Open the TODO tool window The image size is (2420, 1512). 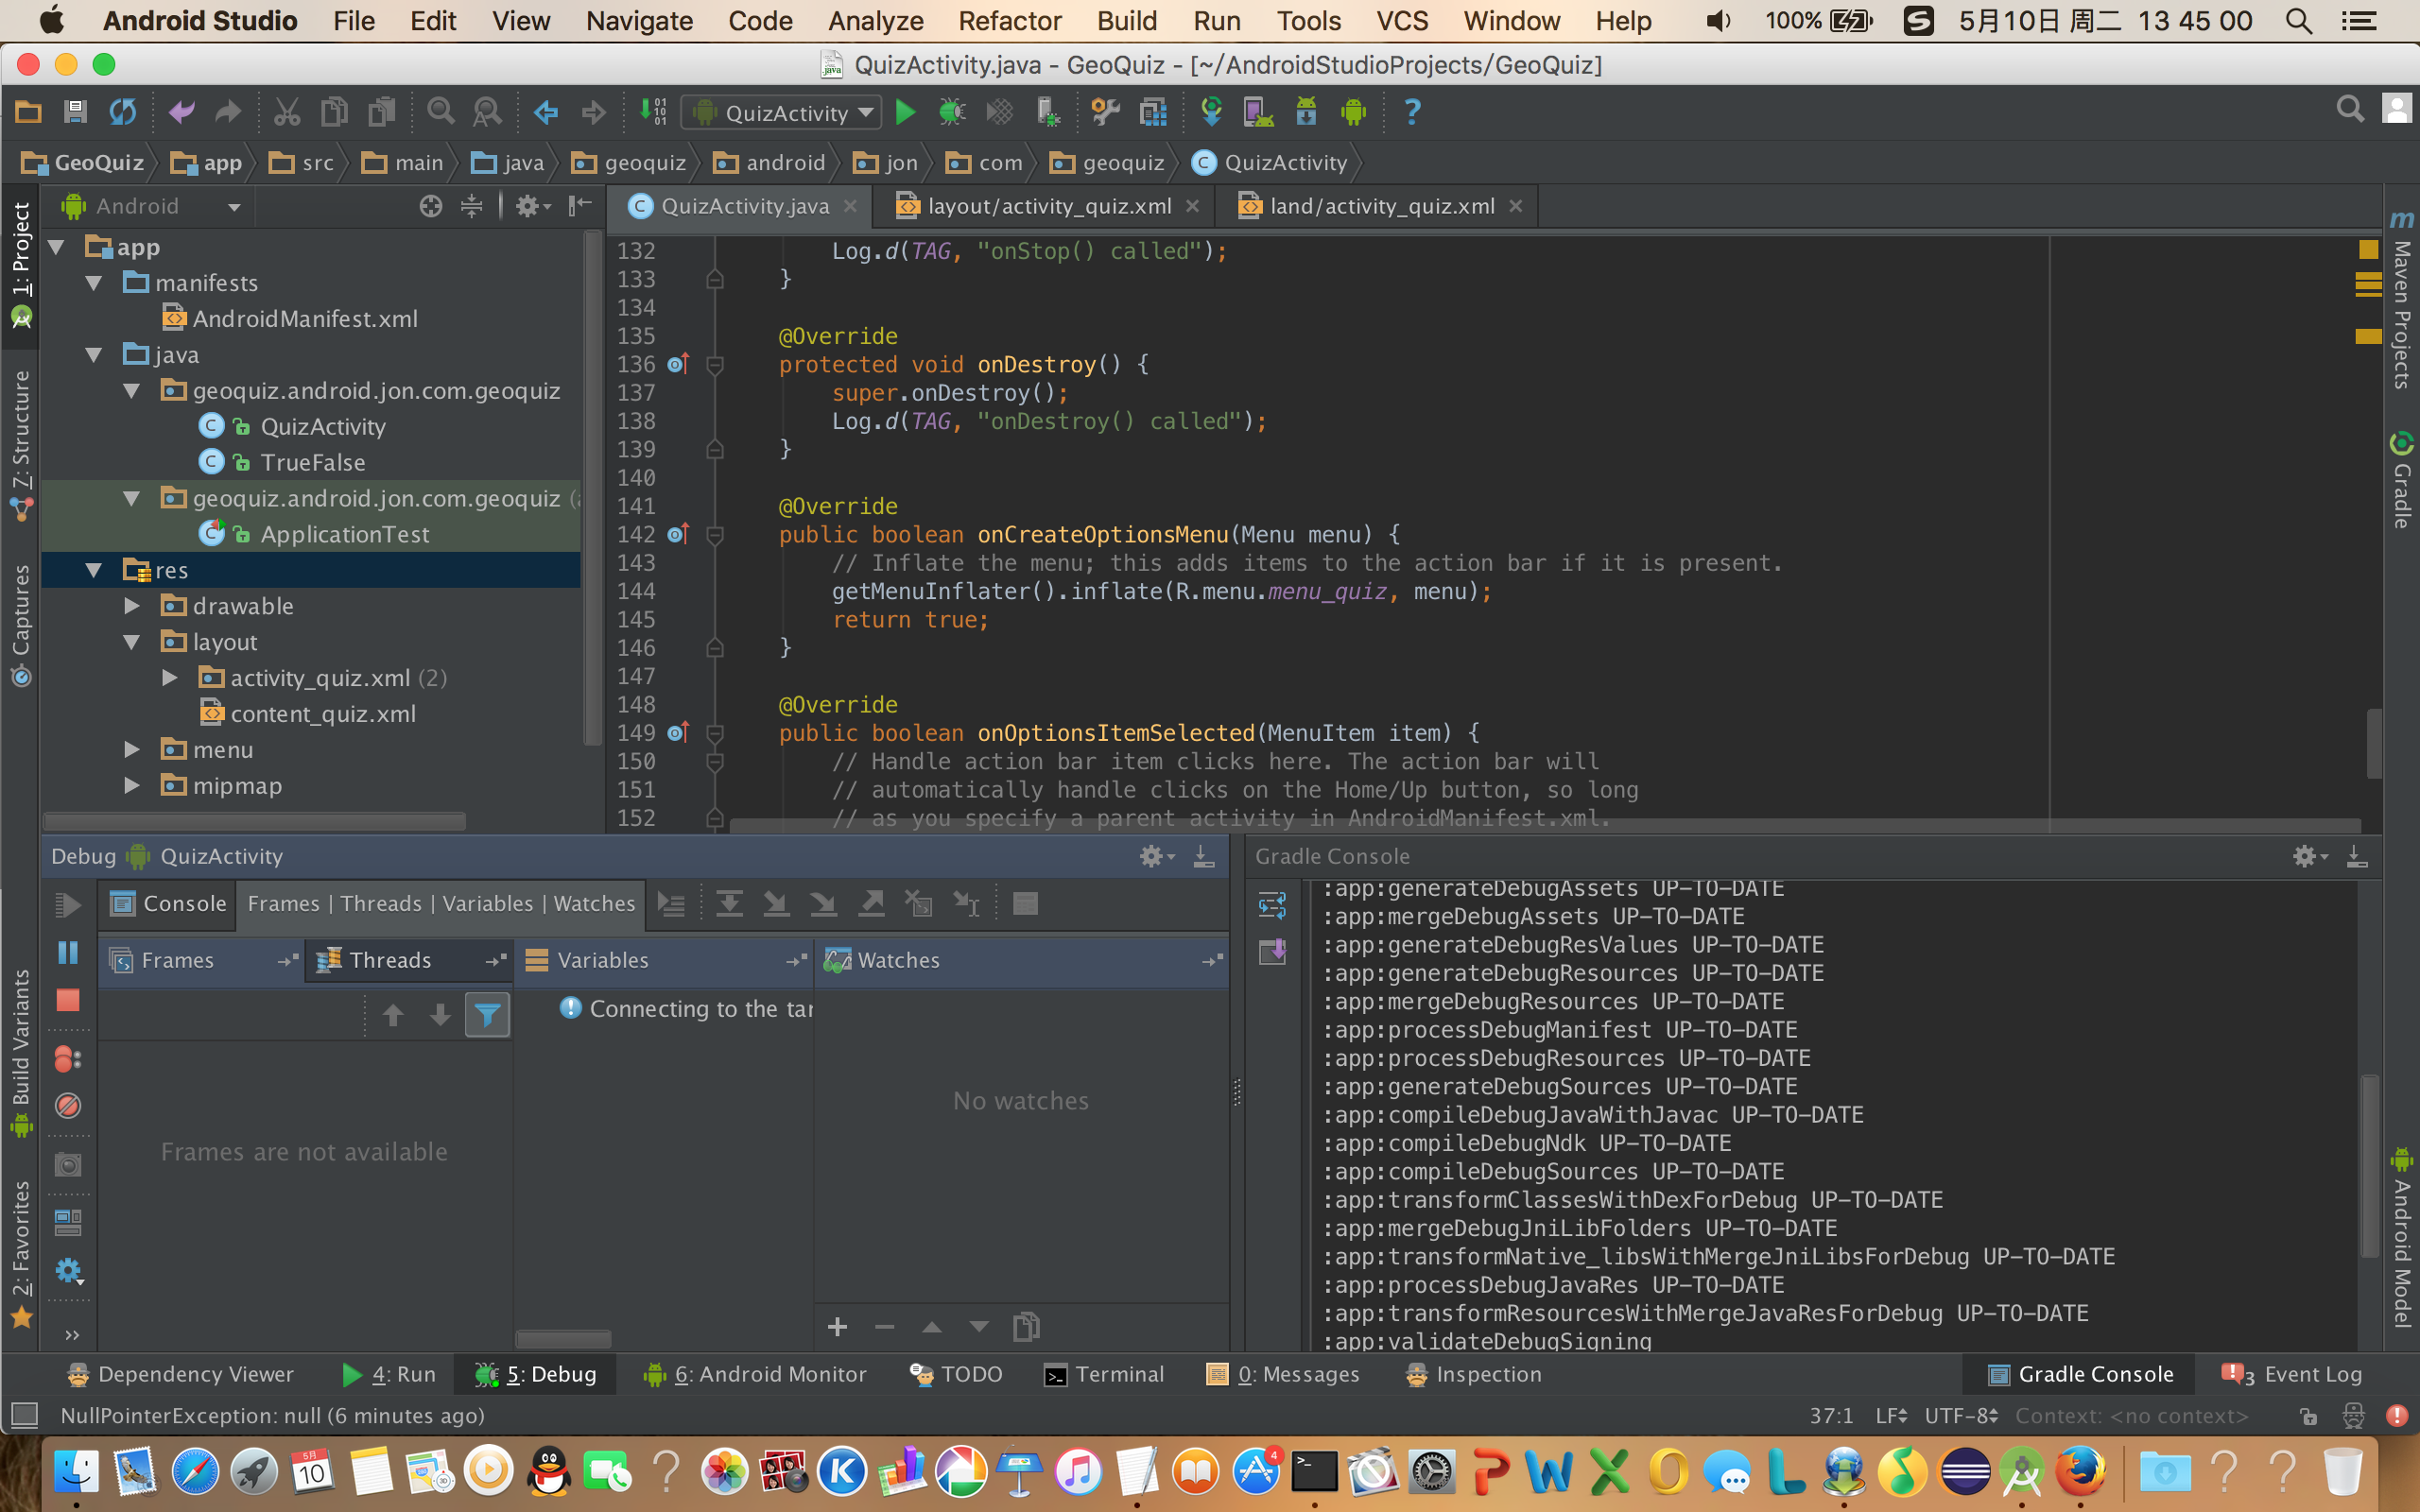coord(956,1375)
